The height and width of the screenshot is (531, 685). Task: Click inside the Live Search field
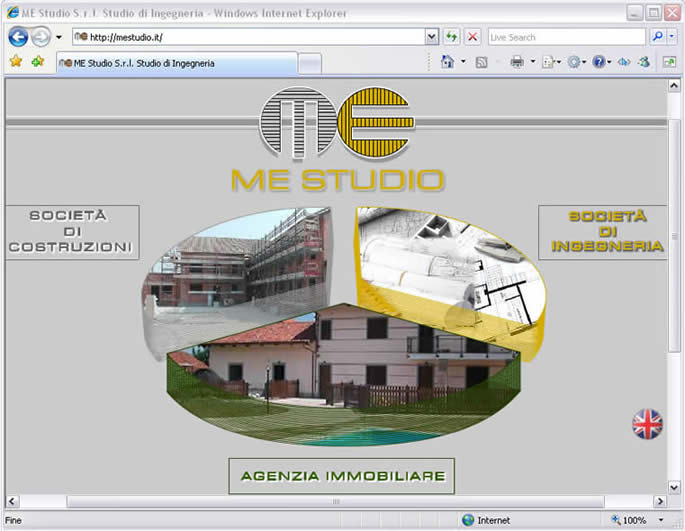[x=565, y=37]
